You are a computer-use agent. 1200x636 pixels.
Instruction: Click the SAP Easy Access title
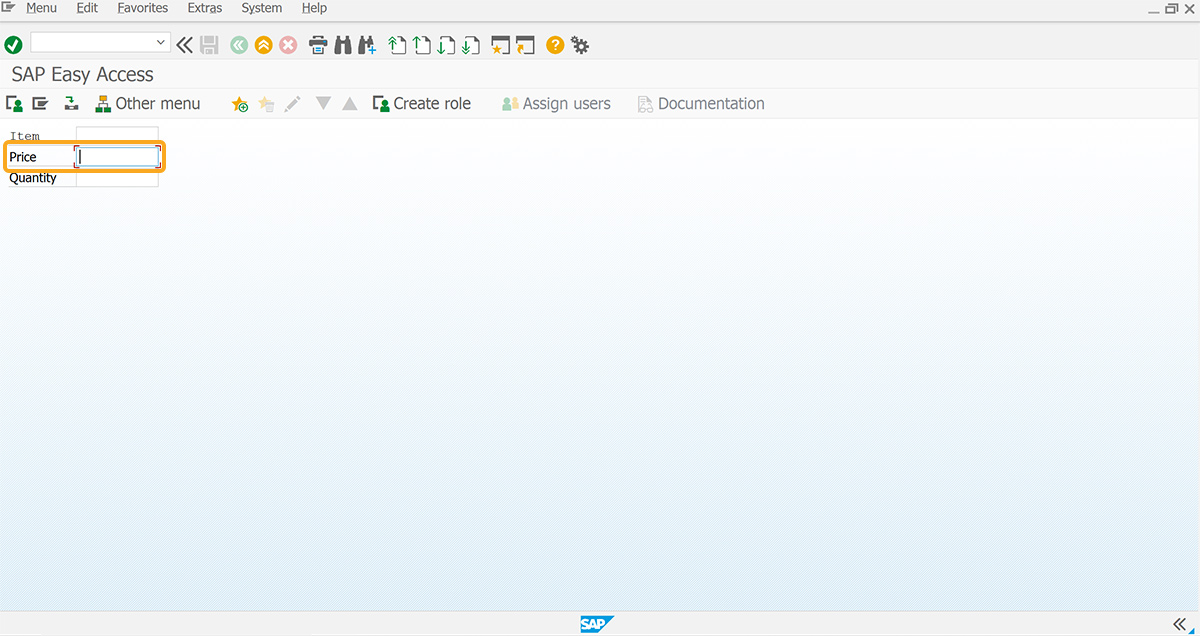pyautogui.click(x=83, y=75)
